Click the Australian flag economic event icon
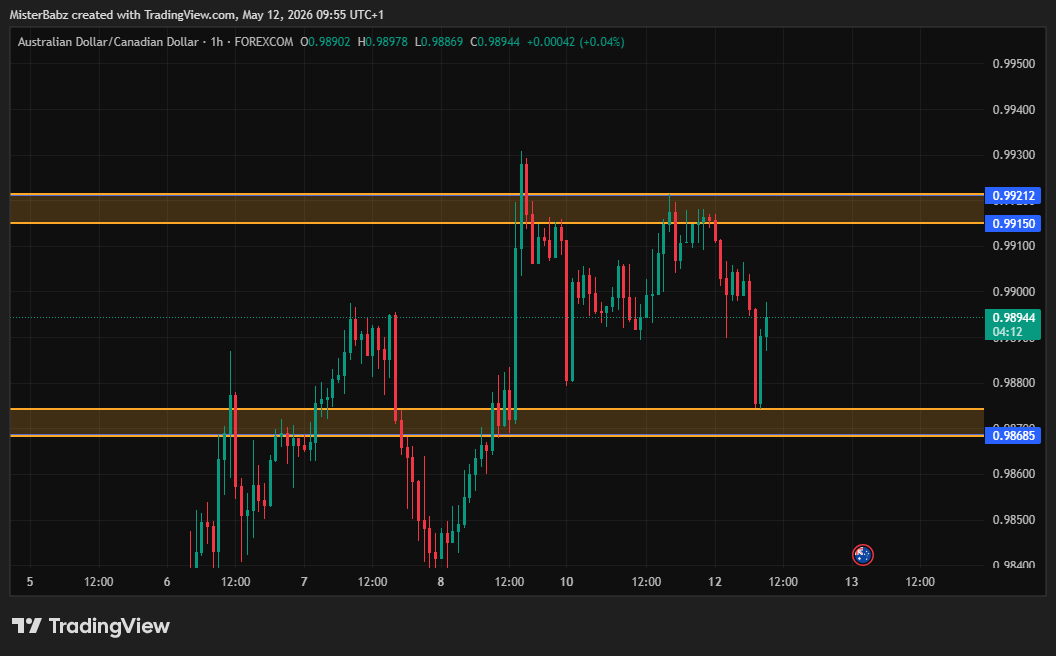1056x656 pixels. pyautogui.click(x=862, y=554)
